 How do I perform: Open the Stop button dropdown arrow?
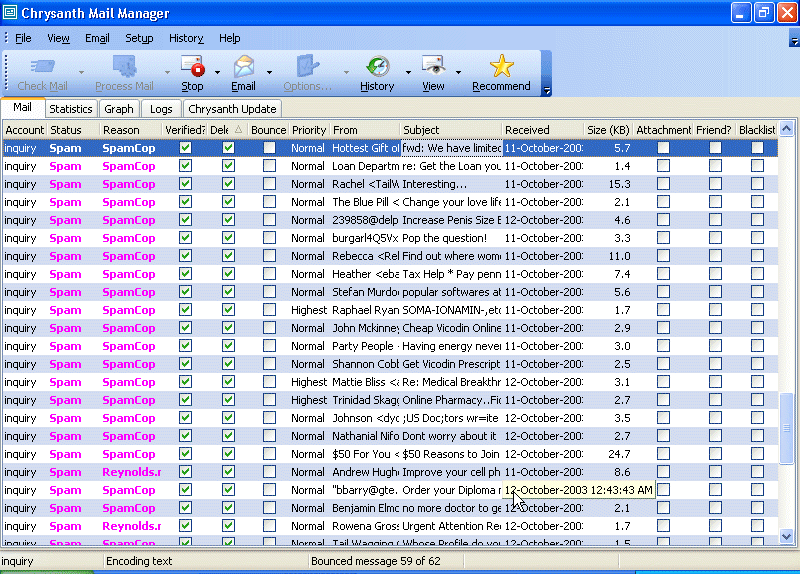click(x=217, y=72)
